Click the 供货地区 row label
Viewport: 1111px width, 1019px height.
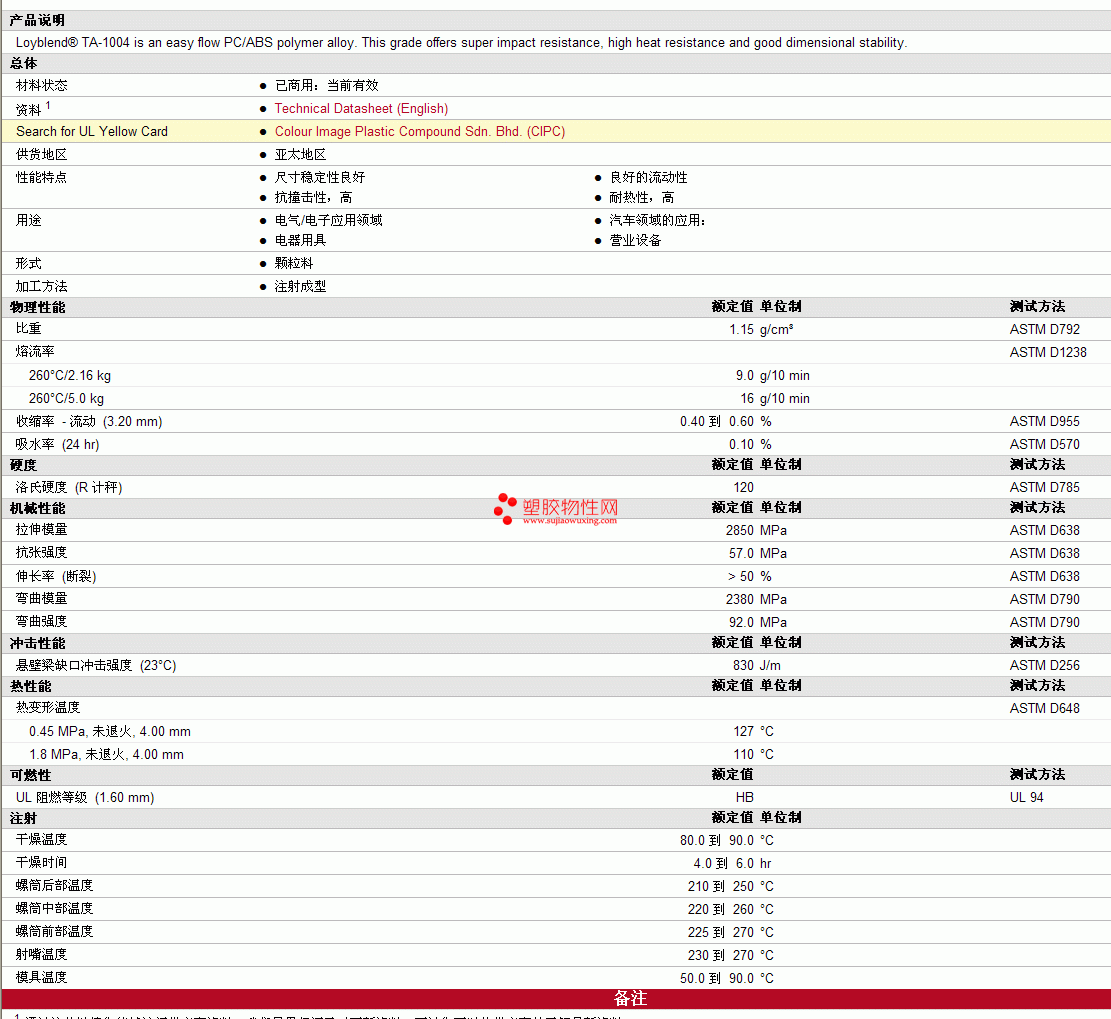[42, 154]
